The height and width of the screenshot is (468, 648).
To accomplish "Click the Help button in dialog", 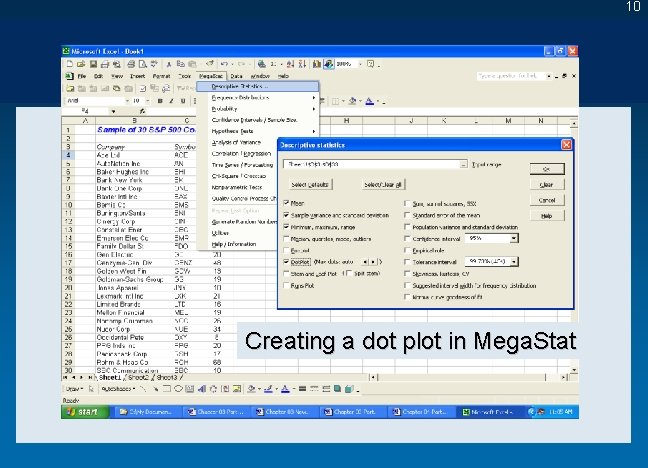I will (547, 216).
